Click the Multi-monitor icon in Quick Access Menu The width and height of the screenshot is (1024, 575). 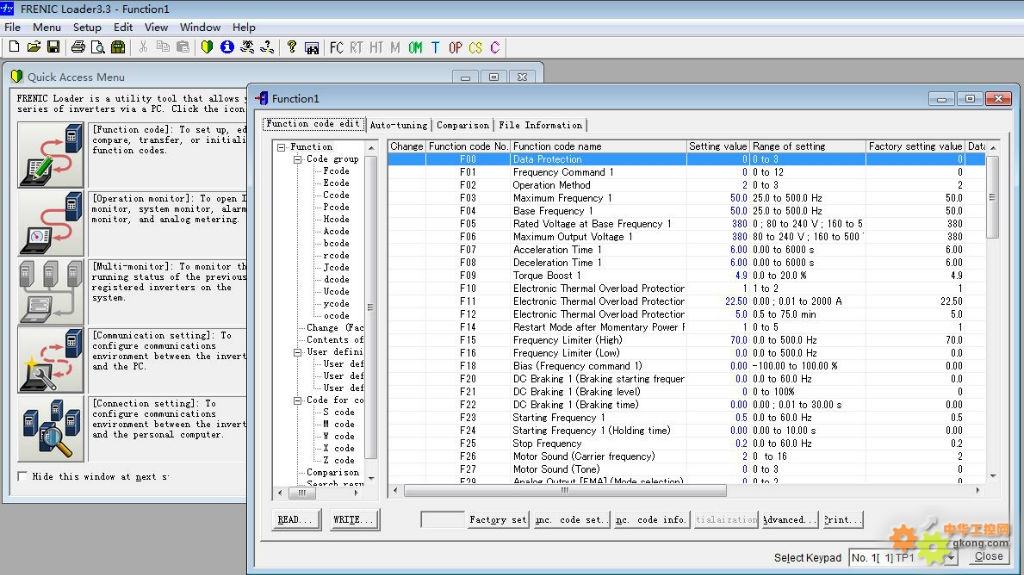tap(51, 292)
